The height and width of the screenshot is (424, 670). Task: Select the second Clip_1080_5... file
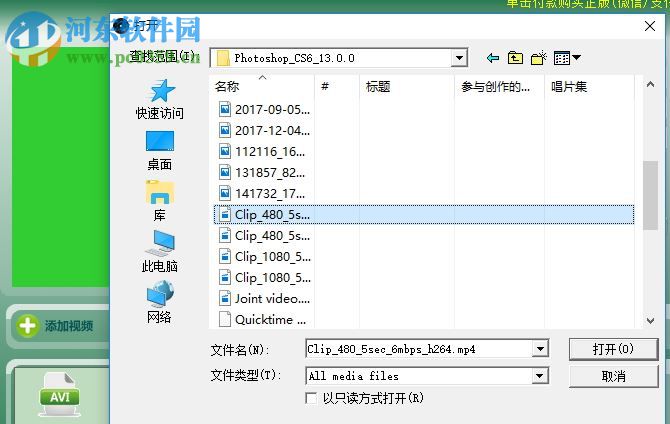tap(264, 277)
